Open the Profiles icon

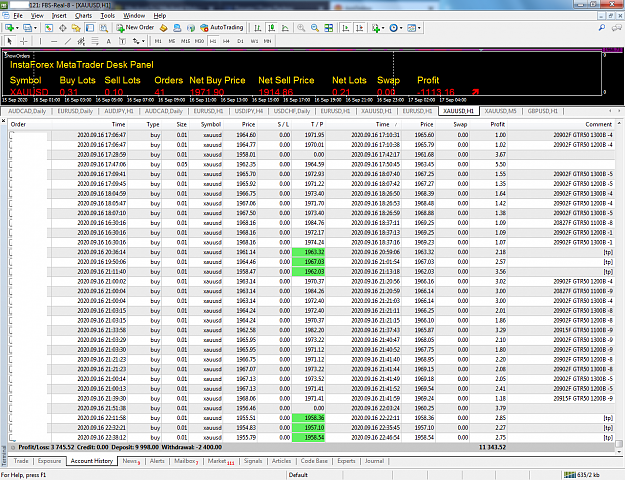pos(27,28)
